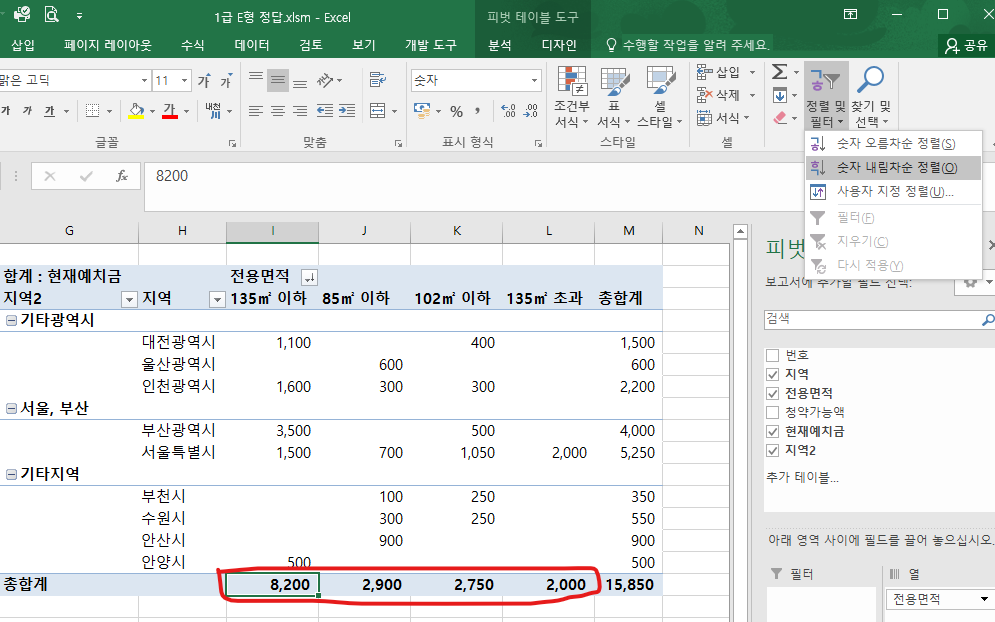Switch to the 분석 ribbon tab
995x622 pixels.
499,45
